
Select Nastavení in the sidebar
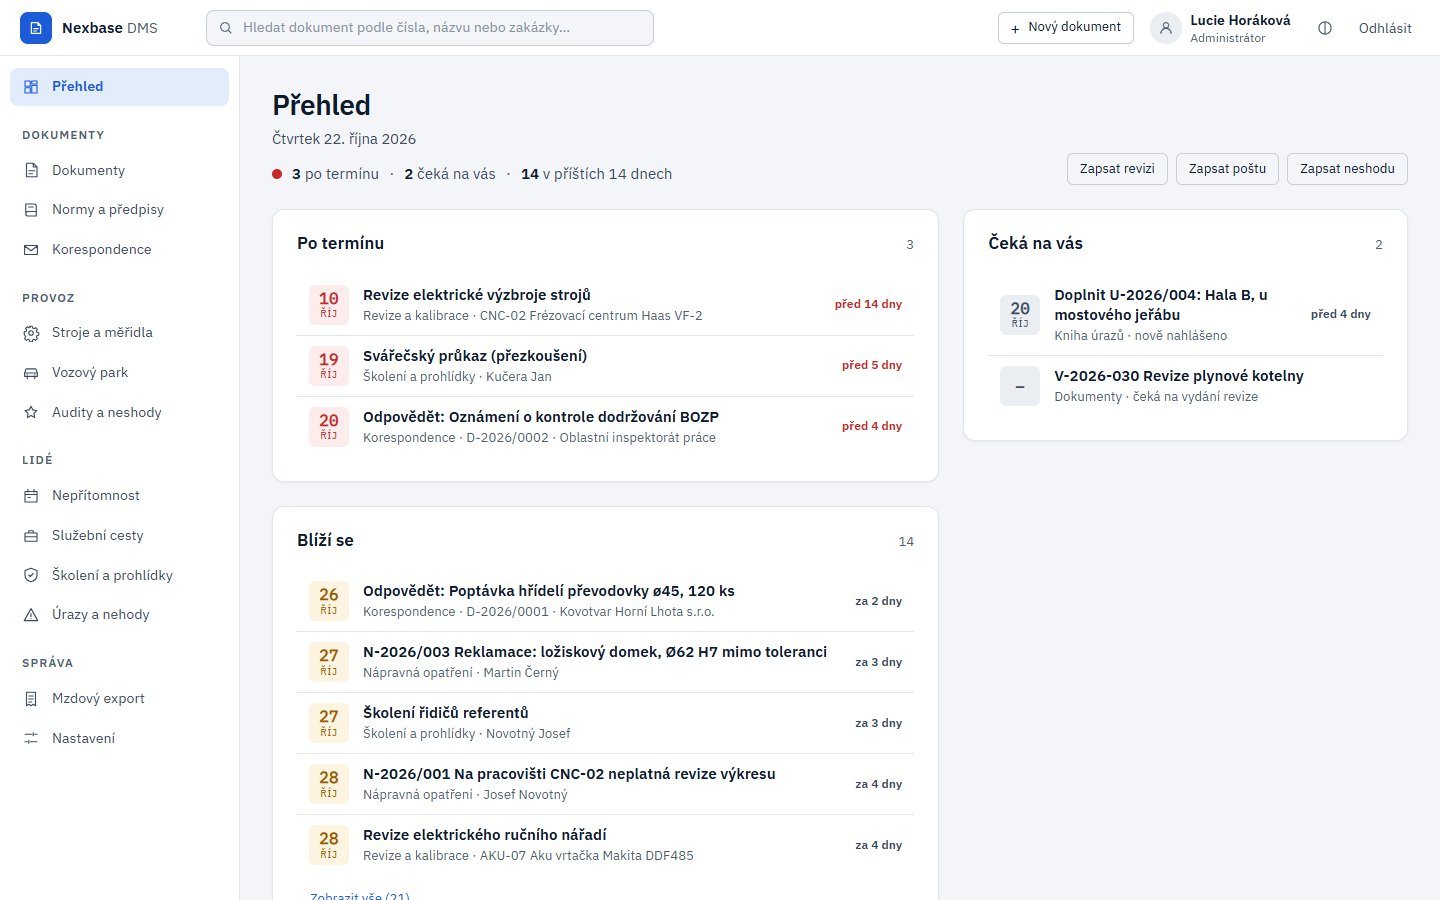[x=120, y=739]
